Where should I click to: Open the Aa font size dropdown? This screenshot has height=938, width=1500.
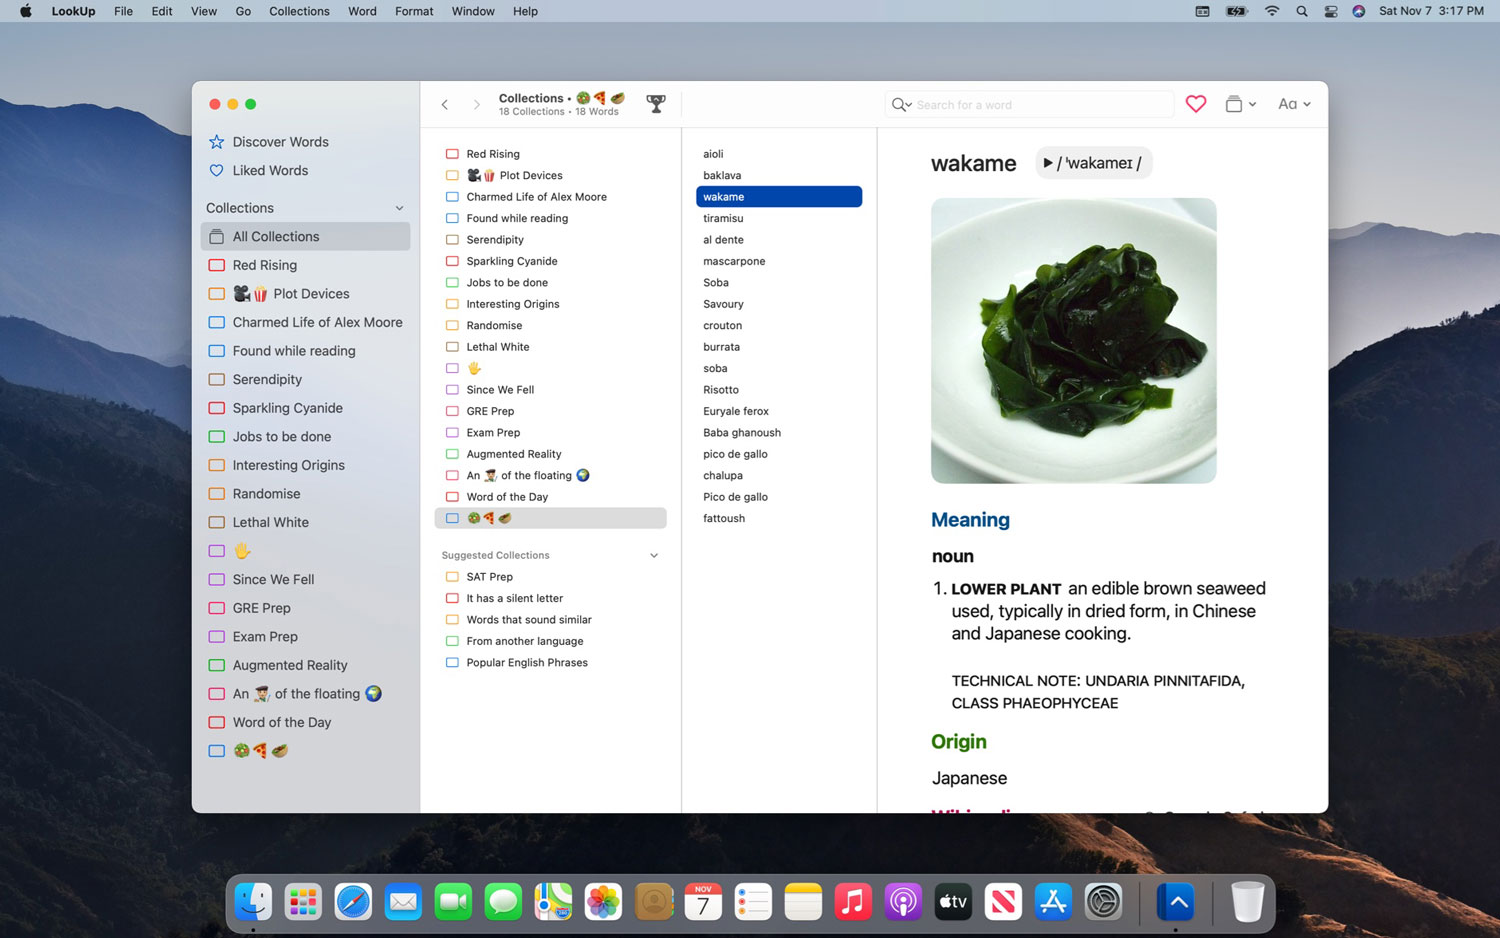point(1293,104)
